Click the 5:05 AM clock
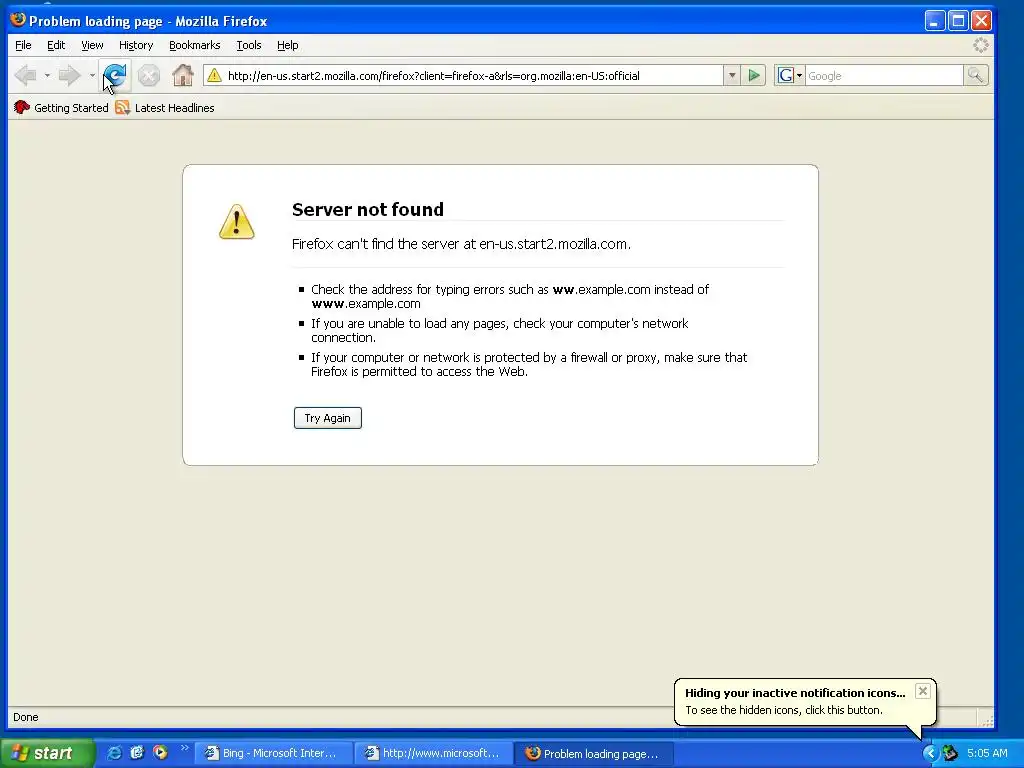The height and width of the screenshot is (768, 1024). 987,753
